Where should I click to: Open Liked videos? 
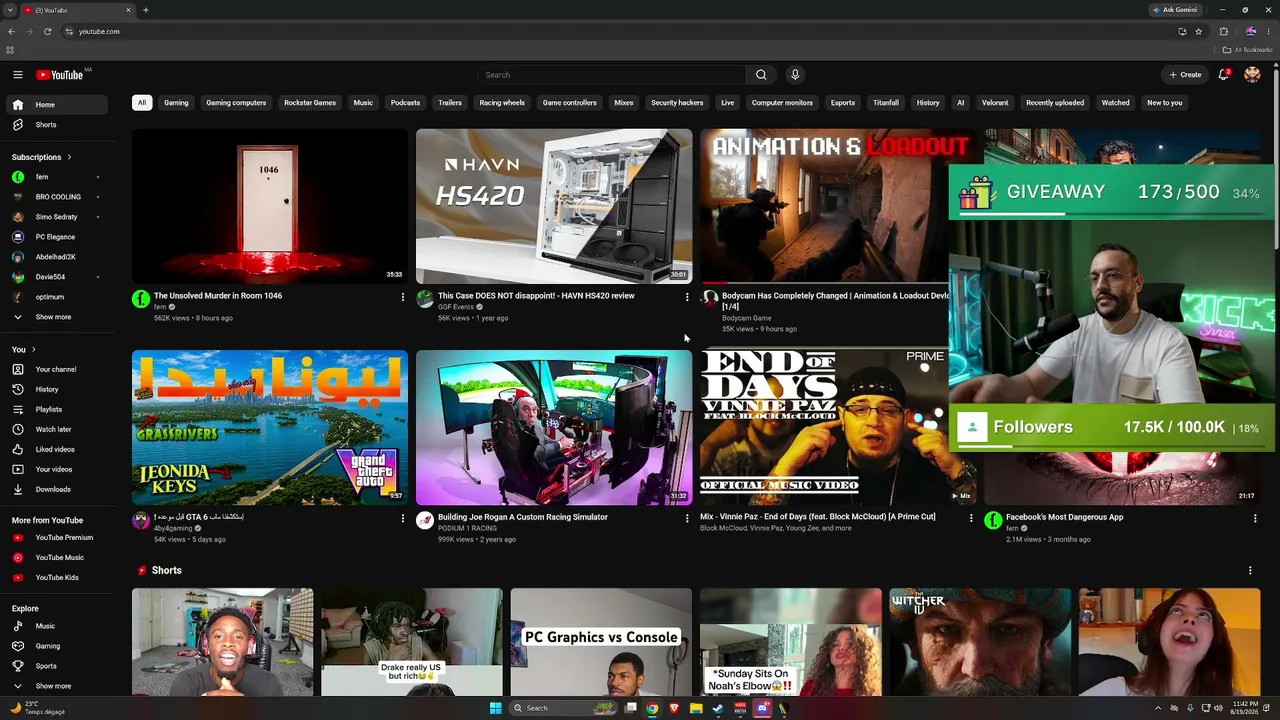(x=58, y=449)
